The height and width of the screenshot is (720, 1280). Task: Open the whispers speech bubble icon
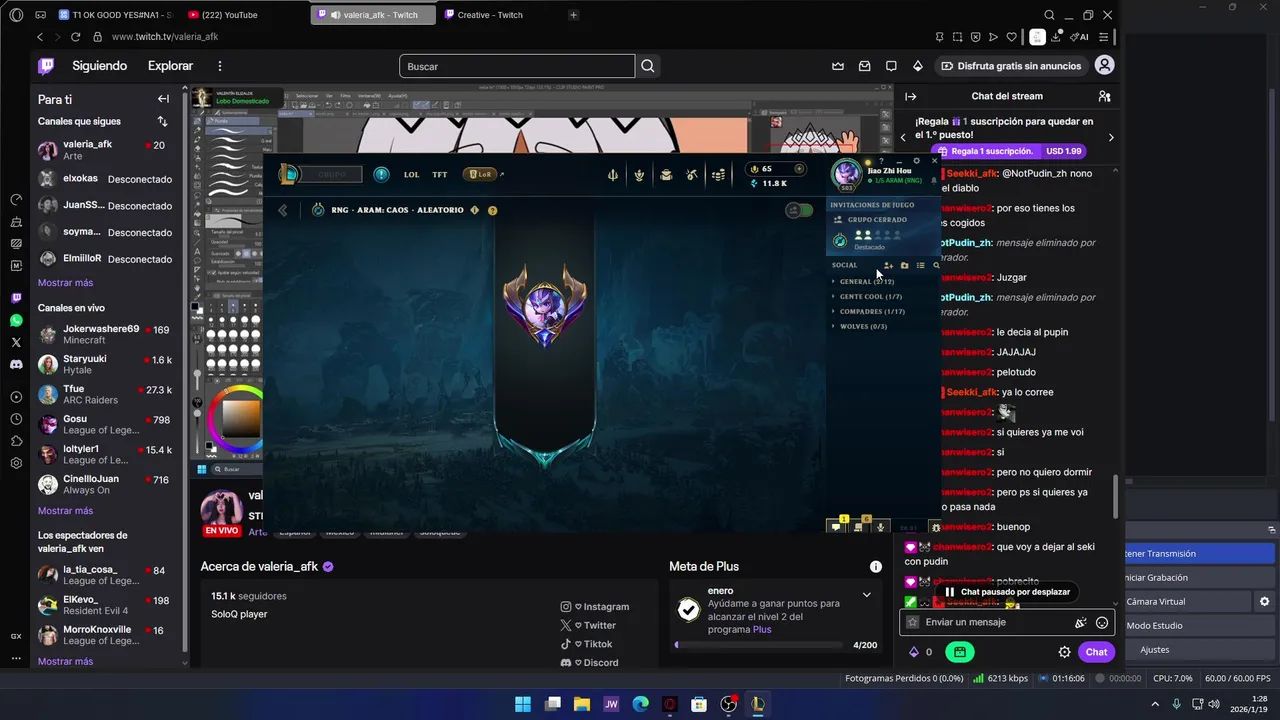[x=891, y=66]
